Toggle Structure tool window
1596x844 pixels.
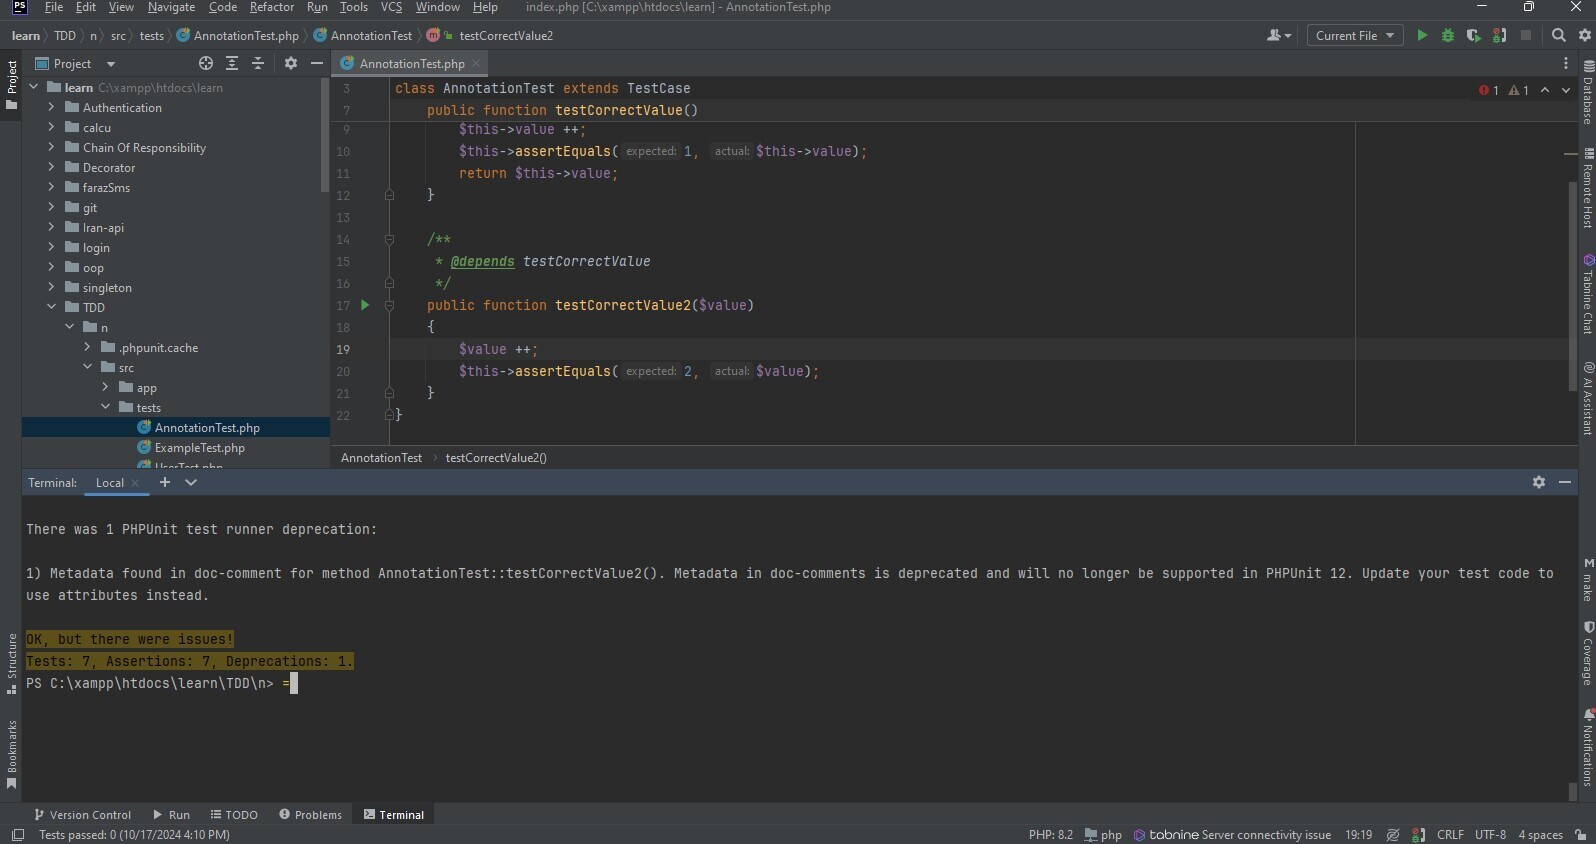11,664
